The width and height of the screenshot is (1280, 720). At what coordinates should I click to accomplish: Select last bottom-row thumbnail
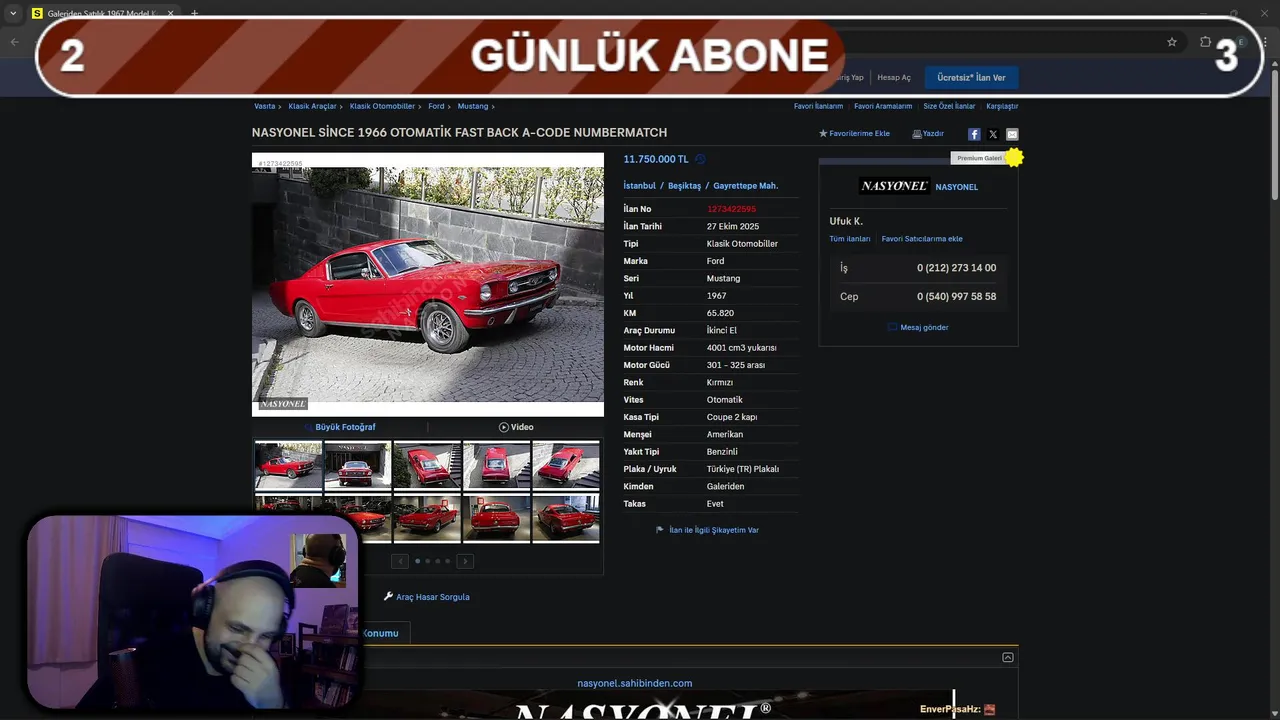point(566,518)
